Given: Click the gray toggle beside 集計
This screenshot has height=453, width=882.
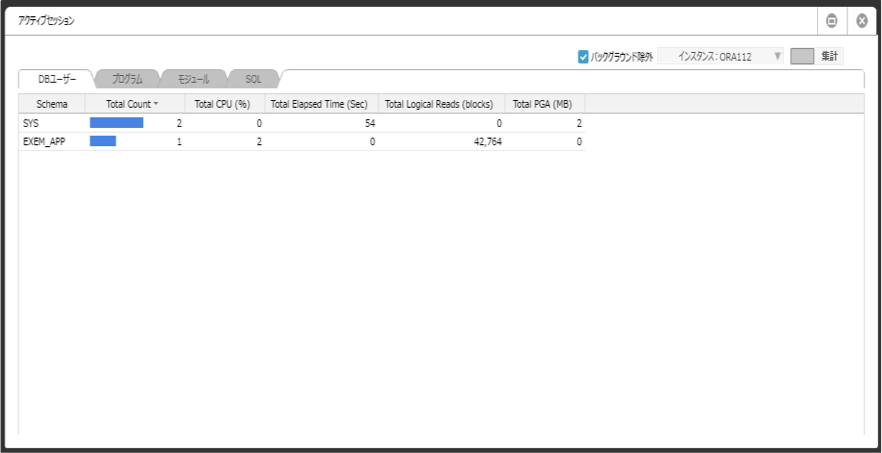Looking at the screenshot, I should point(802,56).
